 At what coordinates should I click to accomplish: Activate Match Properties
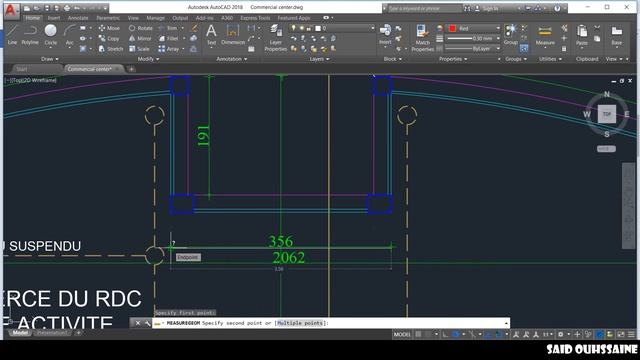422,38
